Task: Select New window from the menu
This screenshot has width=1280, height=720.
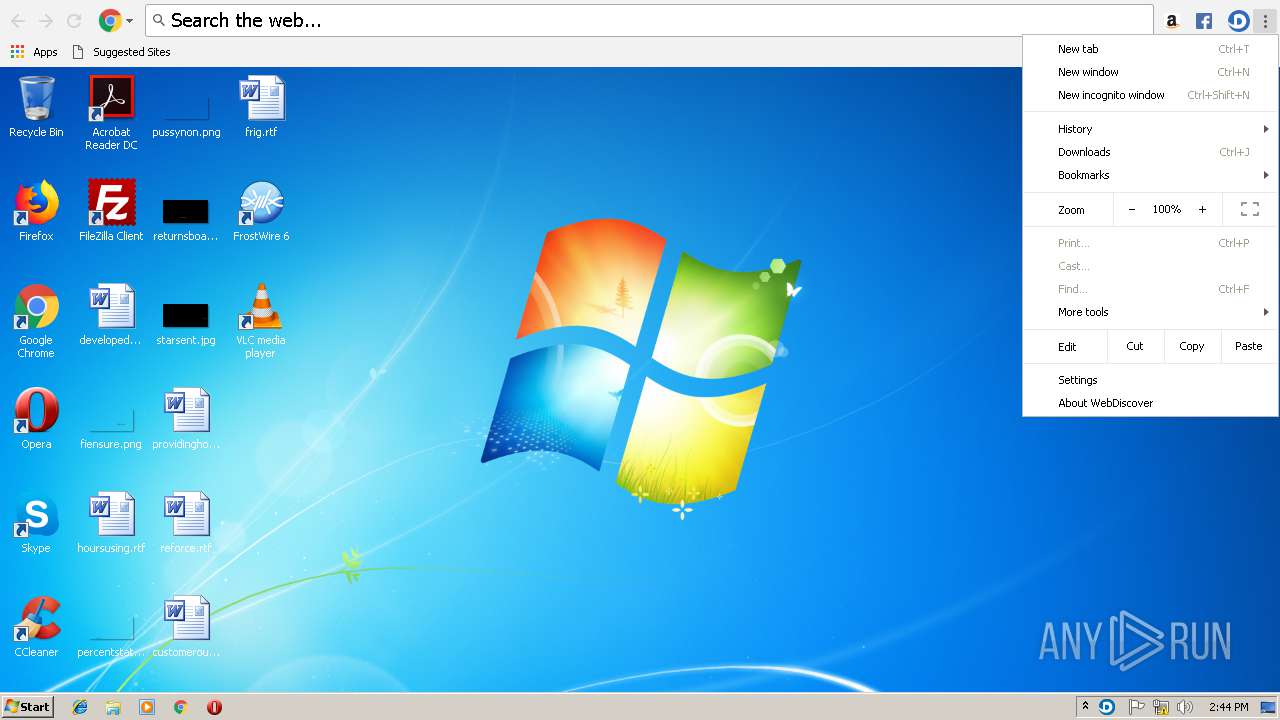Action: tap(1150, 72)
